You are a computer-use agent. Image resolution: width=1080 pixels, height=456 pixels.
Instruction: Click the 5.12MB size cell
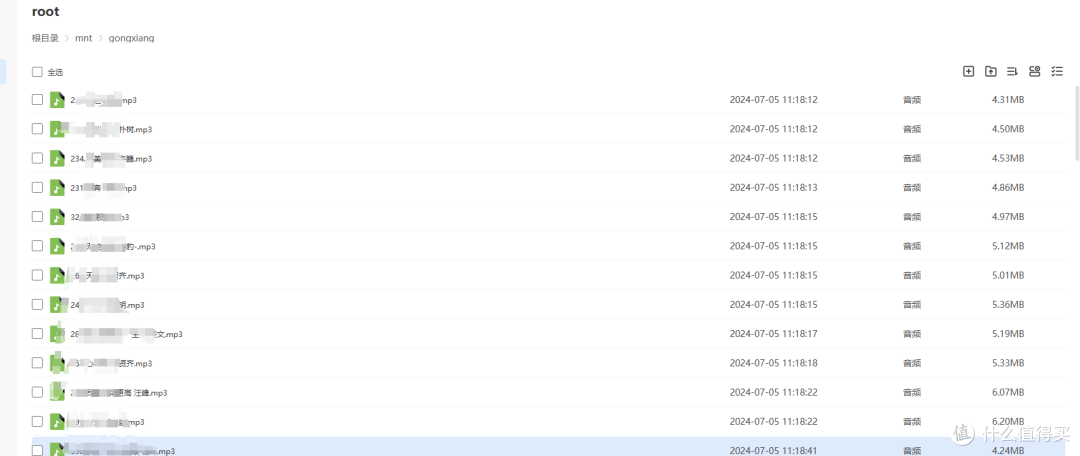(x=1008, y=246)
